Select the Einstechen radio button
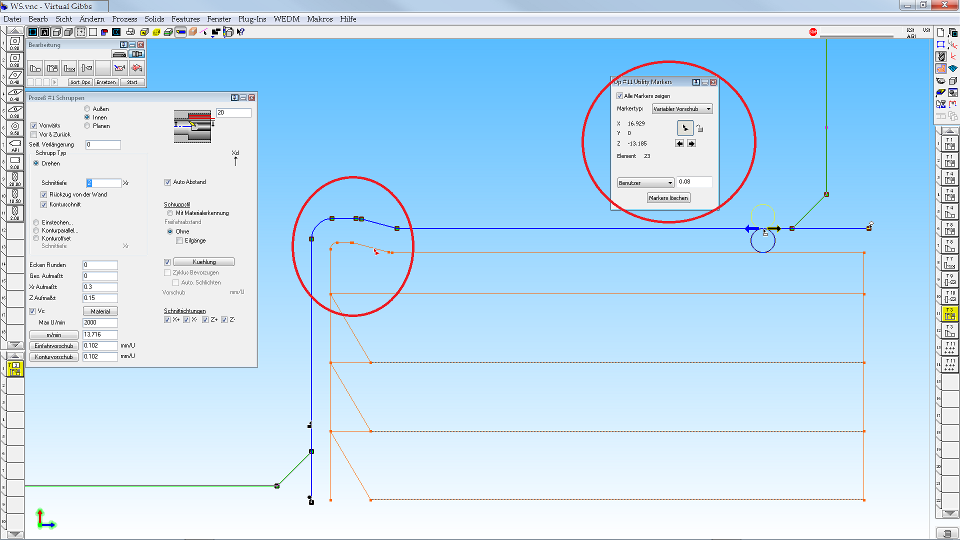Image resolution: width=960 pixels, height=540 pixels. [36, 222]
